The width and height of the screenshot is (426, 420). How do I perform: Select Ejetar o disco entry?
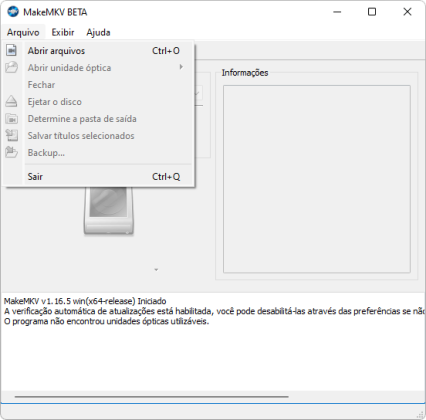(98, 102)
